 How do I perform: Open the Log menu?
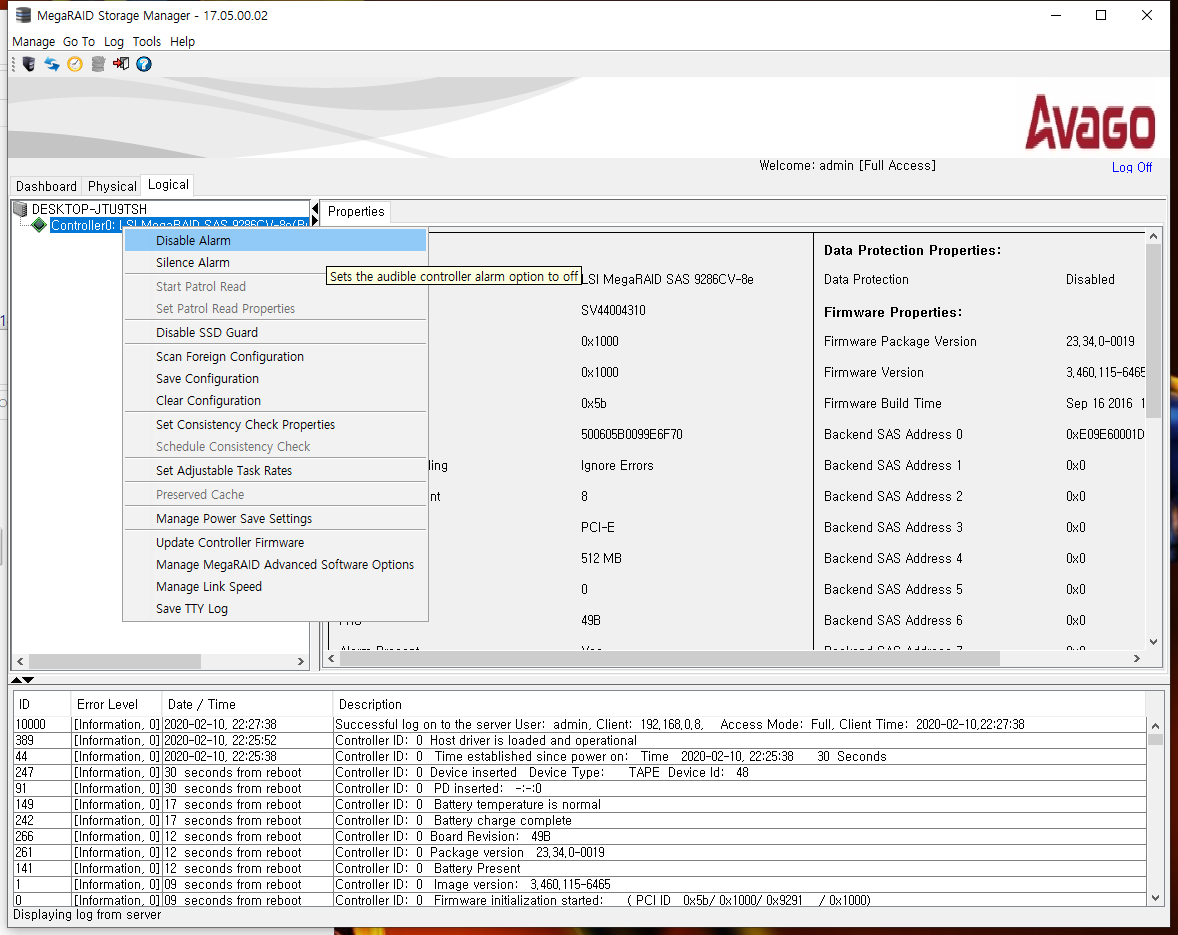pyautogui.click(x=113, y=41)
